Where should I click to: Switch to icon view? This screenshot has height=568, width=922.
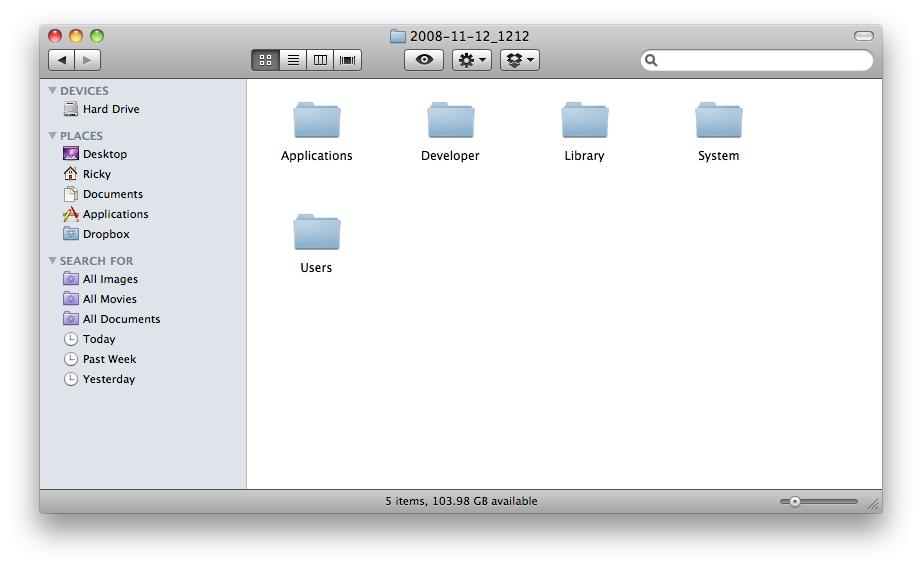click(265, 60)
